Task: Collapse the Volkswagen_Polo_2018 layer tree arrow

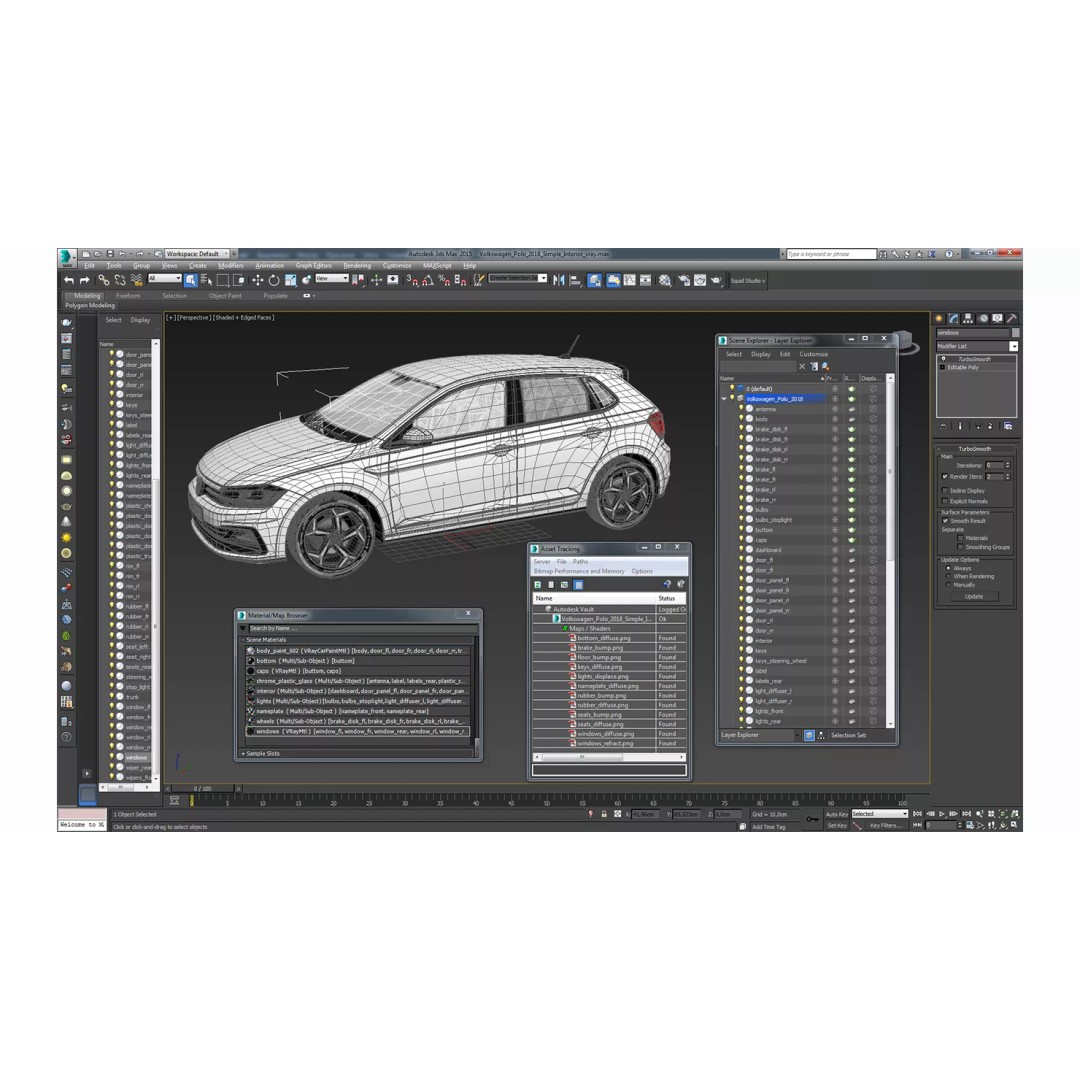Action: (x=724, y=399)
